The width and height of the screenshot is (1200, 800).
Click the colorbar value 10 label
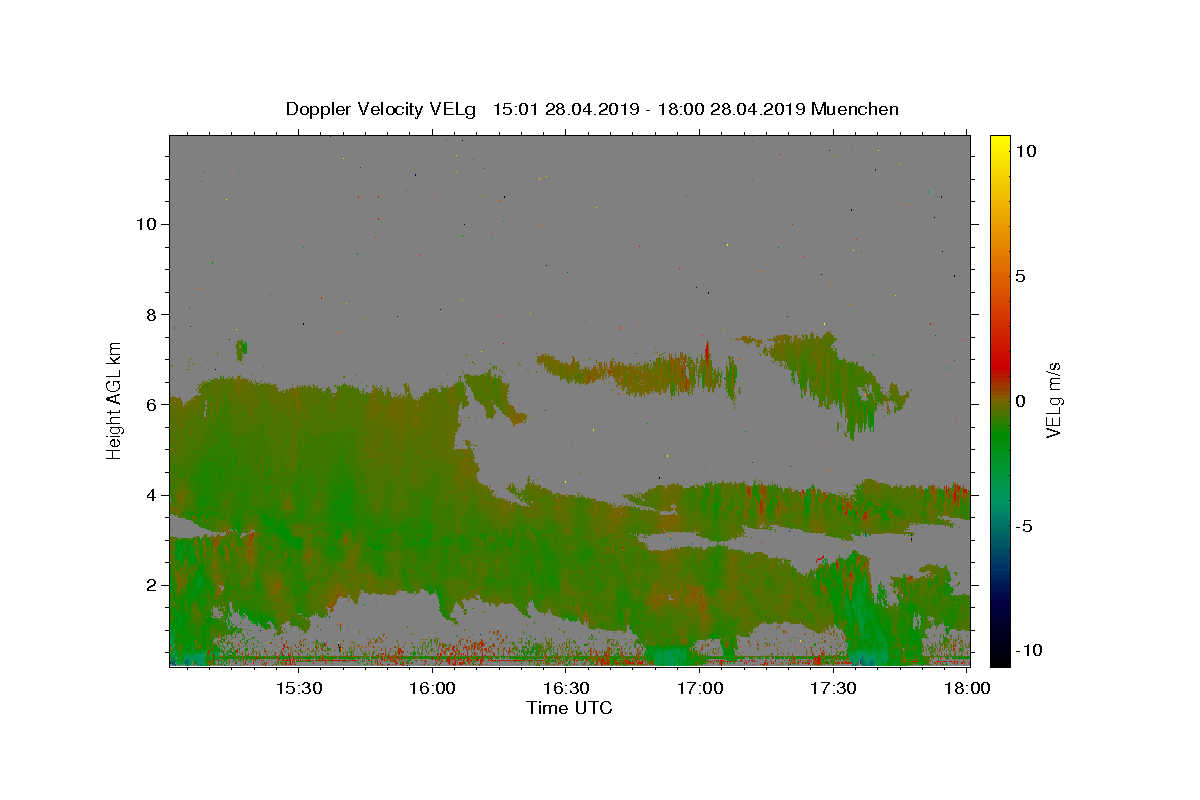(x=1024, y=151)
